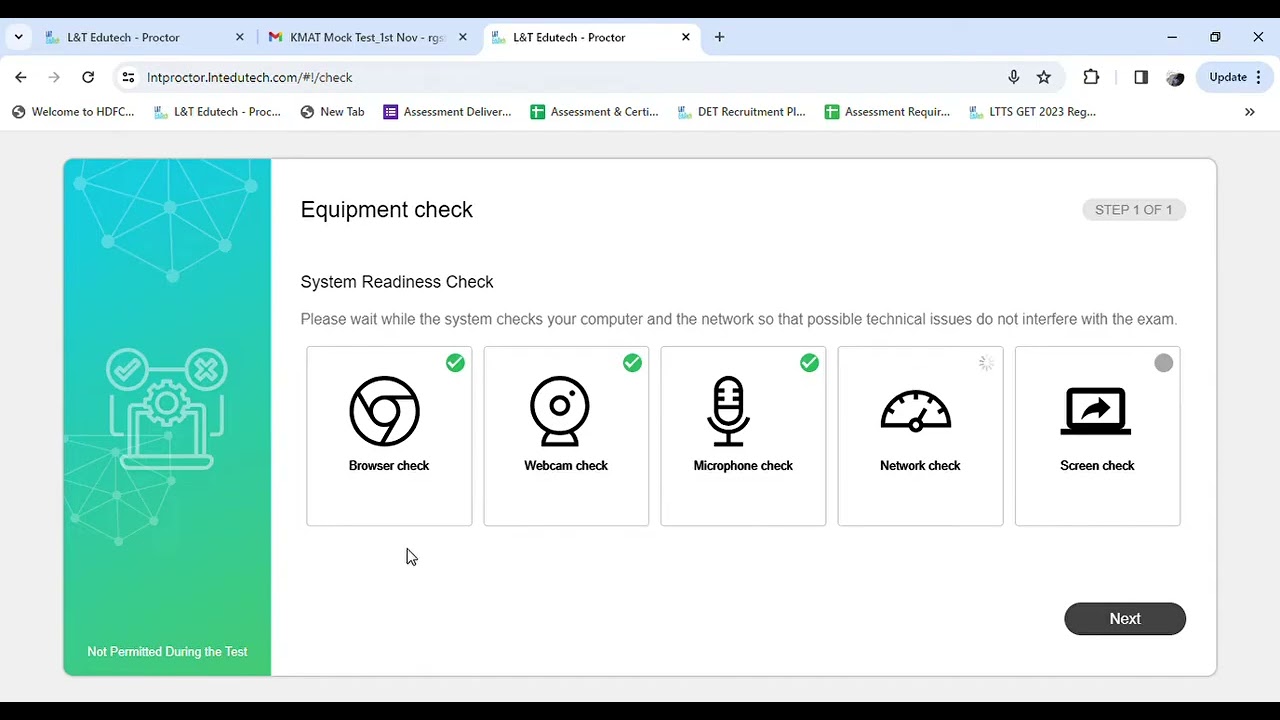
Task: Click the Update button in Chrome toolbar
Action: [x=1233, y=77]
